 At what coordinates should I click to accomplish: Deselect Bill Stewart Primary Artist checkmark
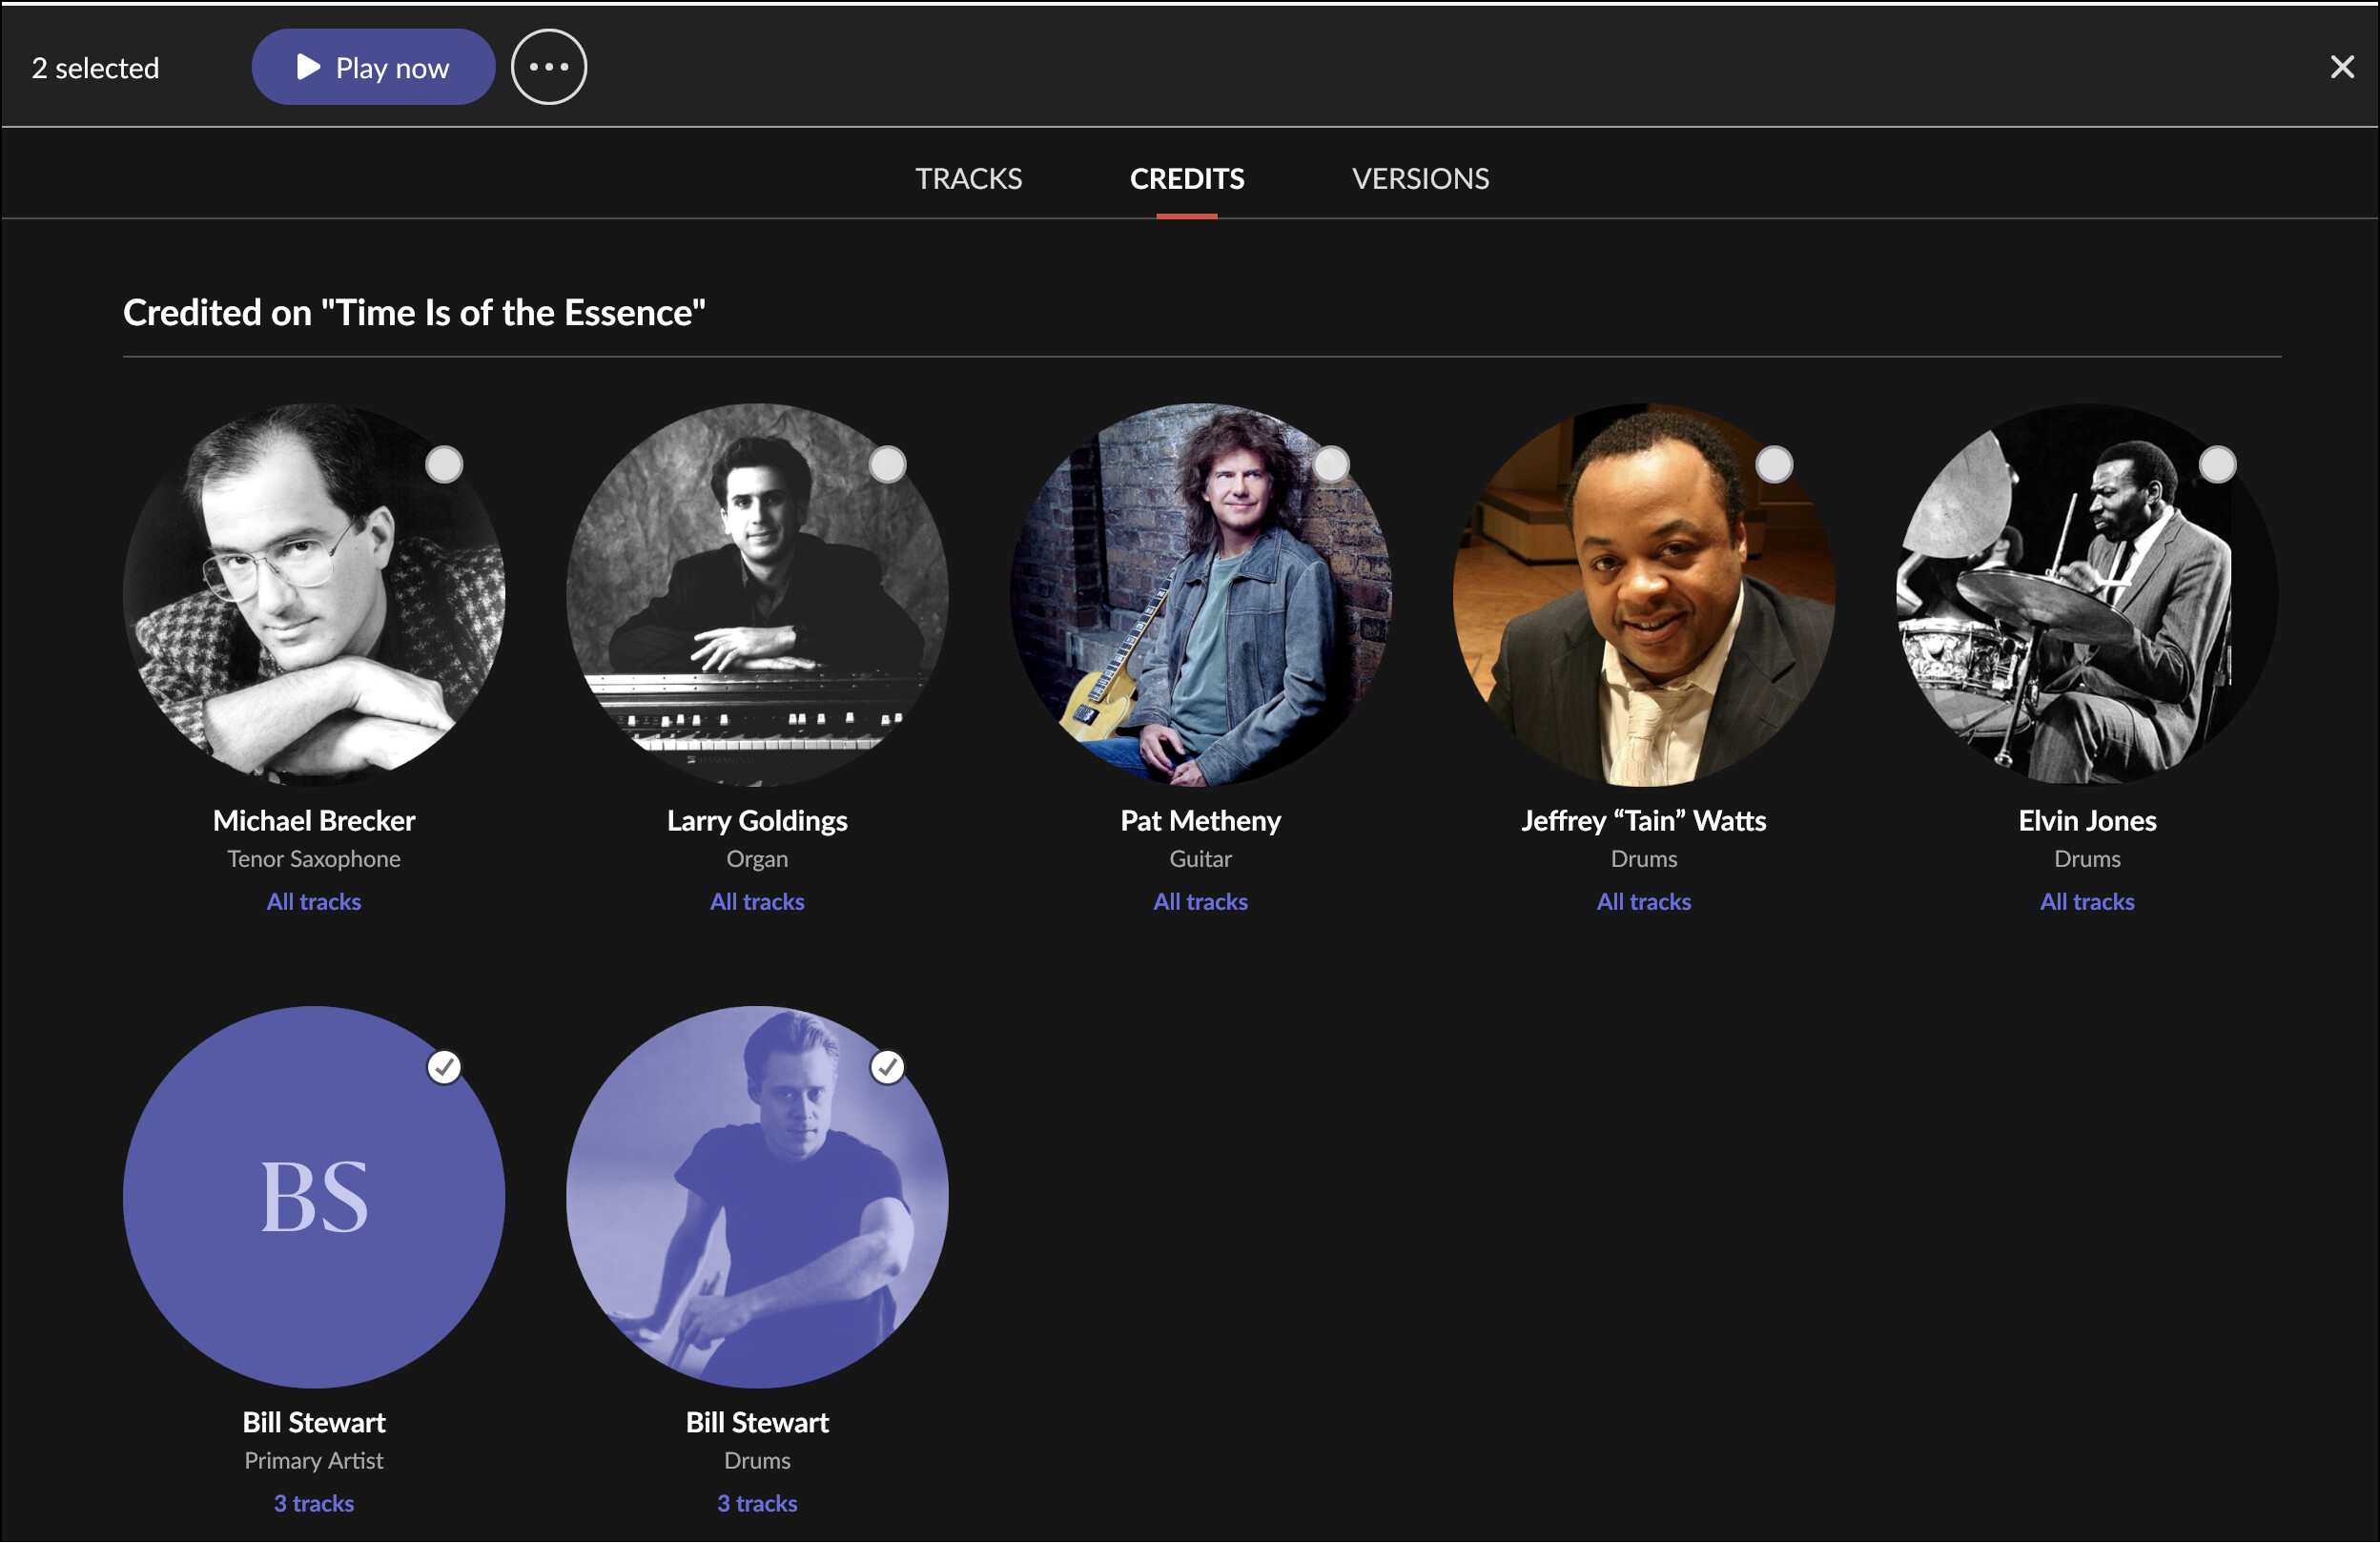pos(444,1067)
